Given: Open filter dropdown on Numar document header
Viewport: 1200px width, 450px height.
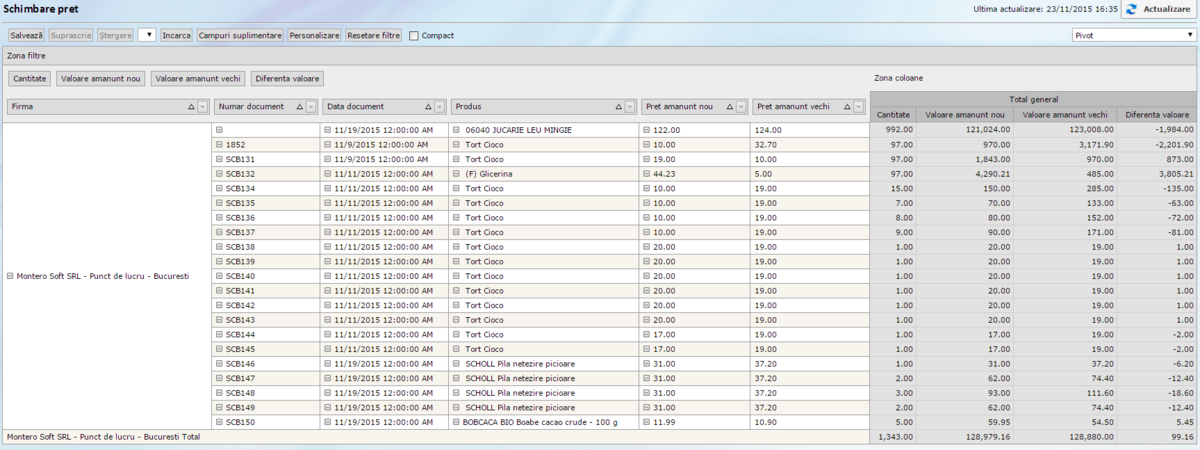Looking at the screenshot, I should [x=310, y=107].
